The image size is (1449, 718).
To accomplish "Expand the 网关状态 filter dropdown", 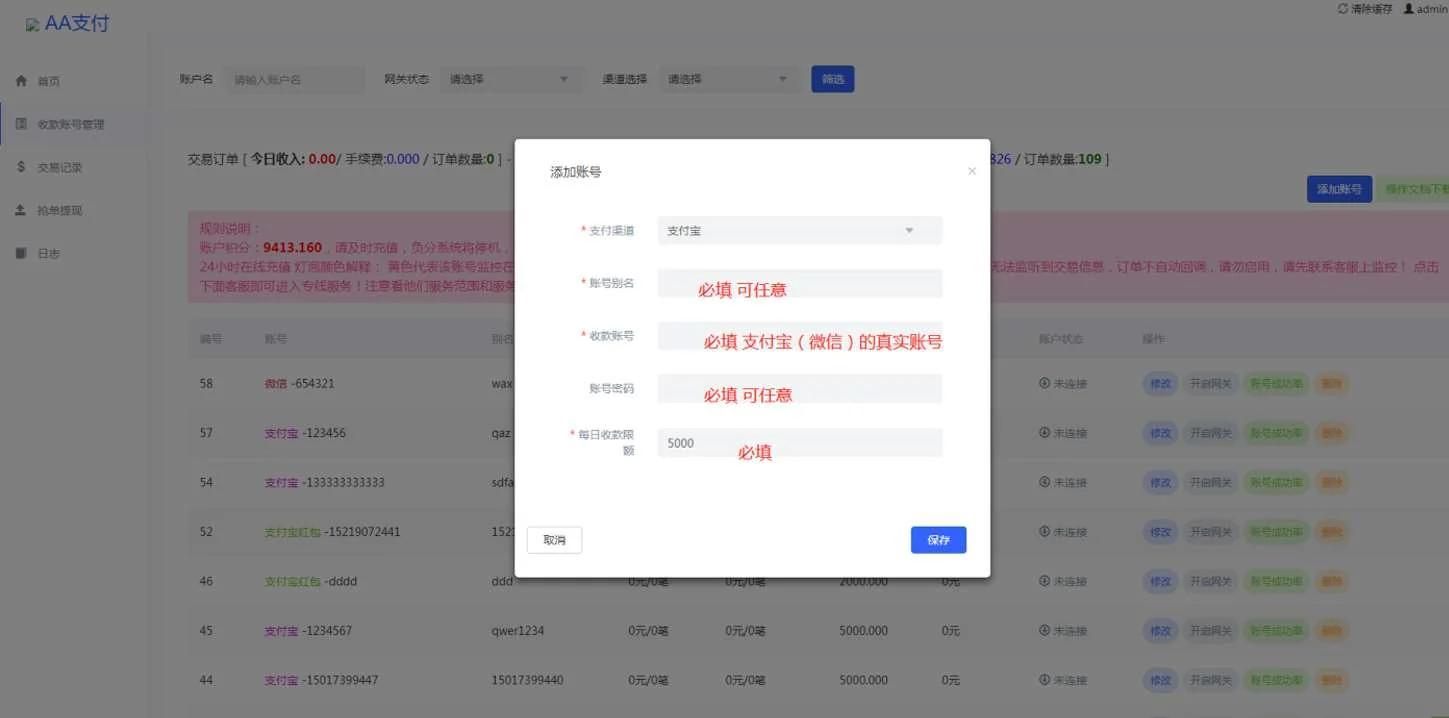I will coord(510,79).
